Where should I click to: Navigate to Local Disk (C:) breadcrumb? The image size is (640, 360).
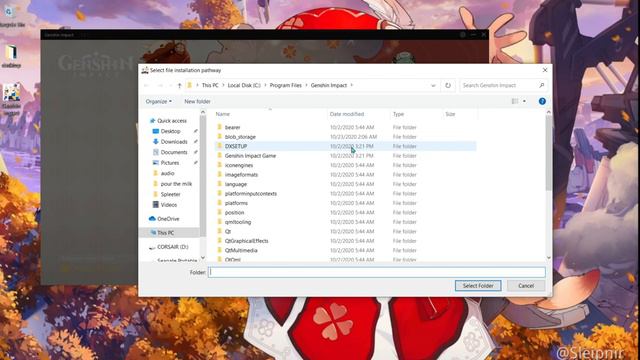(x=244, y=85)
